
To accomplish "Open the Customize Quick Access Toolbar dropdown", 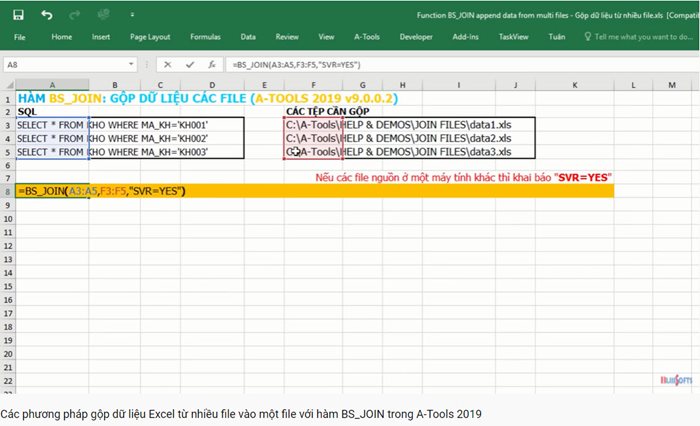I will 132,15.
